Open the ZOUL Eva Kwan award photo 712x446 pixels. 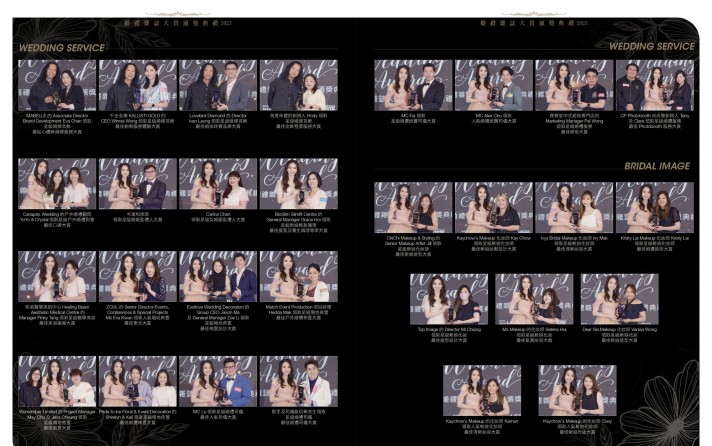pos(138,277)
